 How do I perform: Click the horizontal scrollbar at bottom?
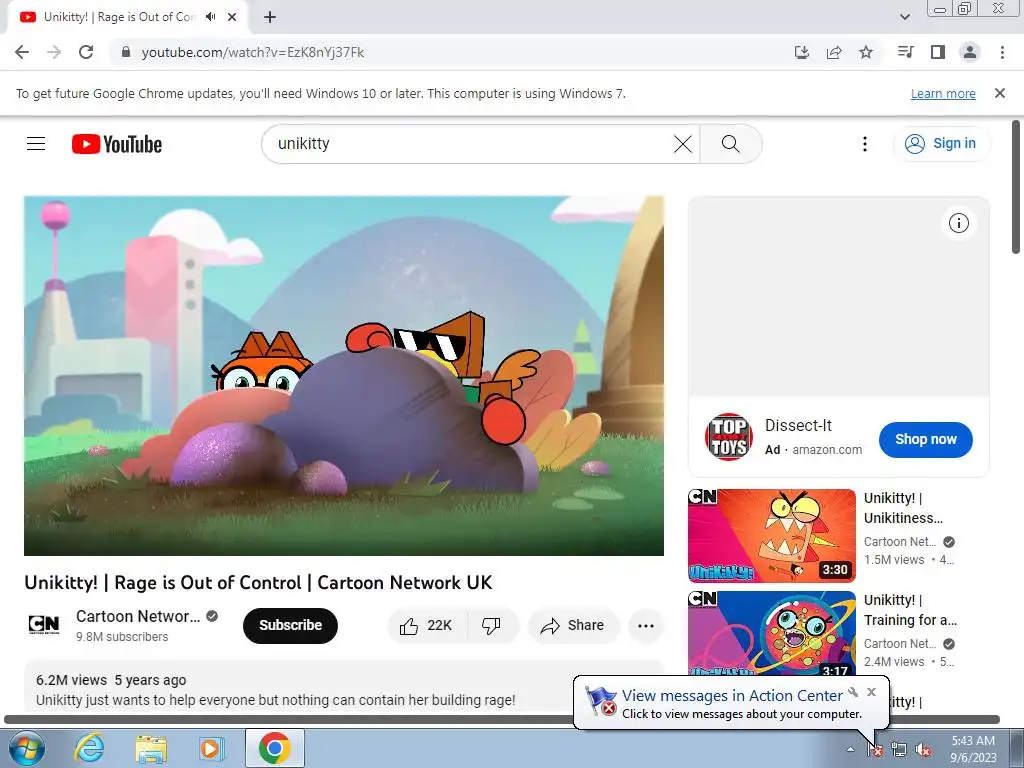click(502, 719)
